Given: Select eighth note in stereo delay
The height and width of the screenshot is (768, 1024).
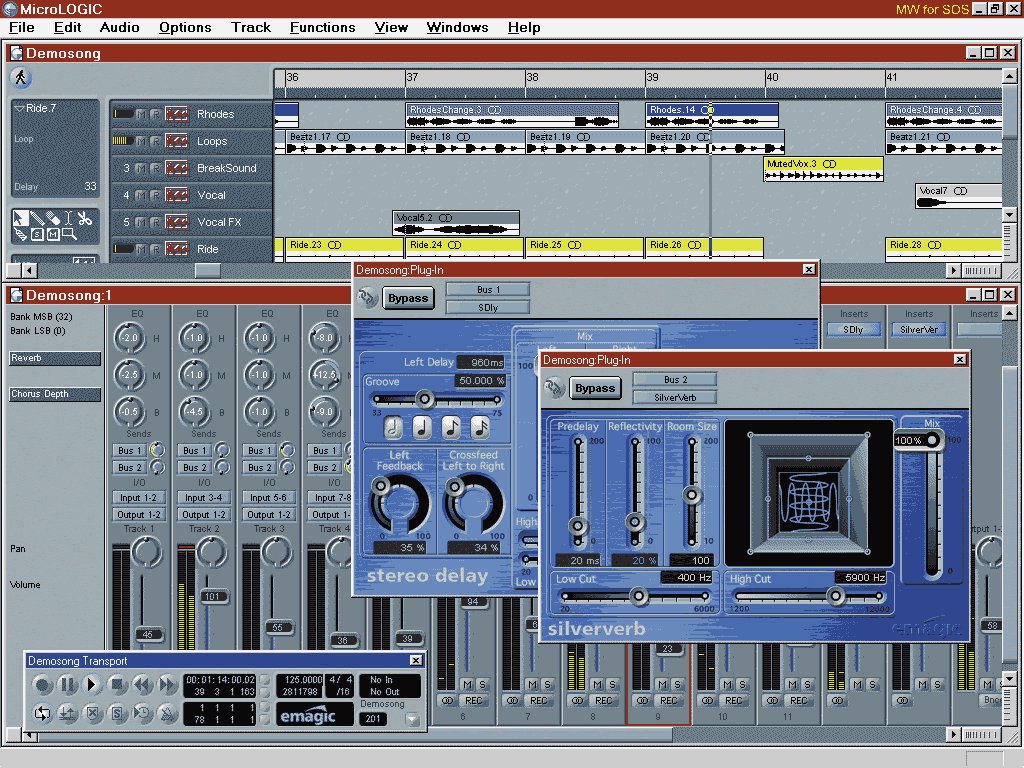Looking at the screenshot, I should (451, 427).
